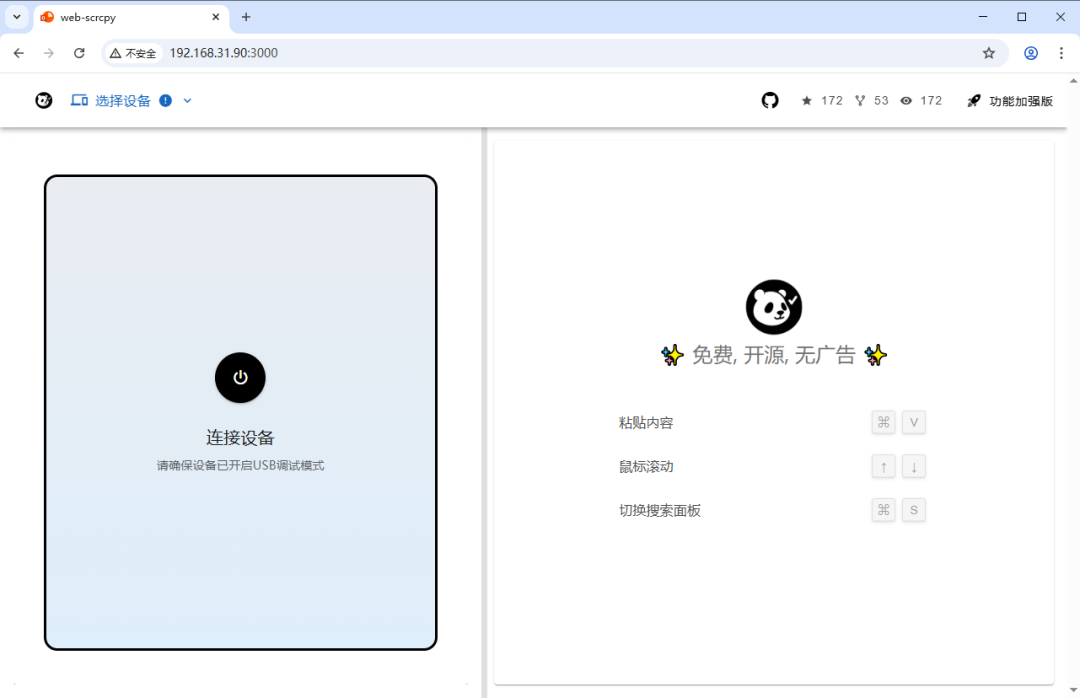
Task: Click the watchers eye icon showing 172
Action: point(907,100)
